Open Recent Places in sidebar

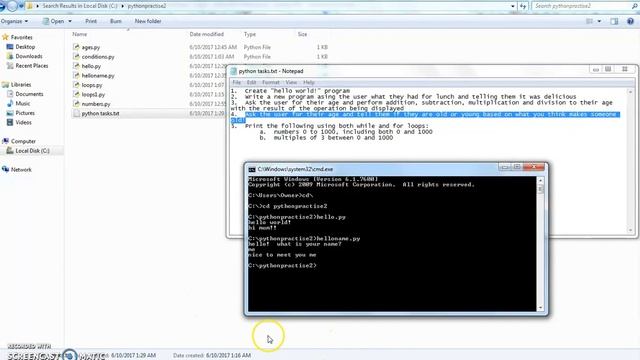pos(31,66)
